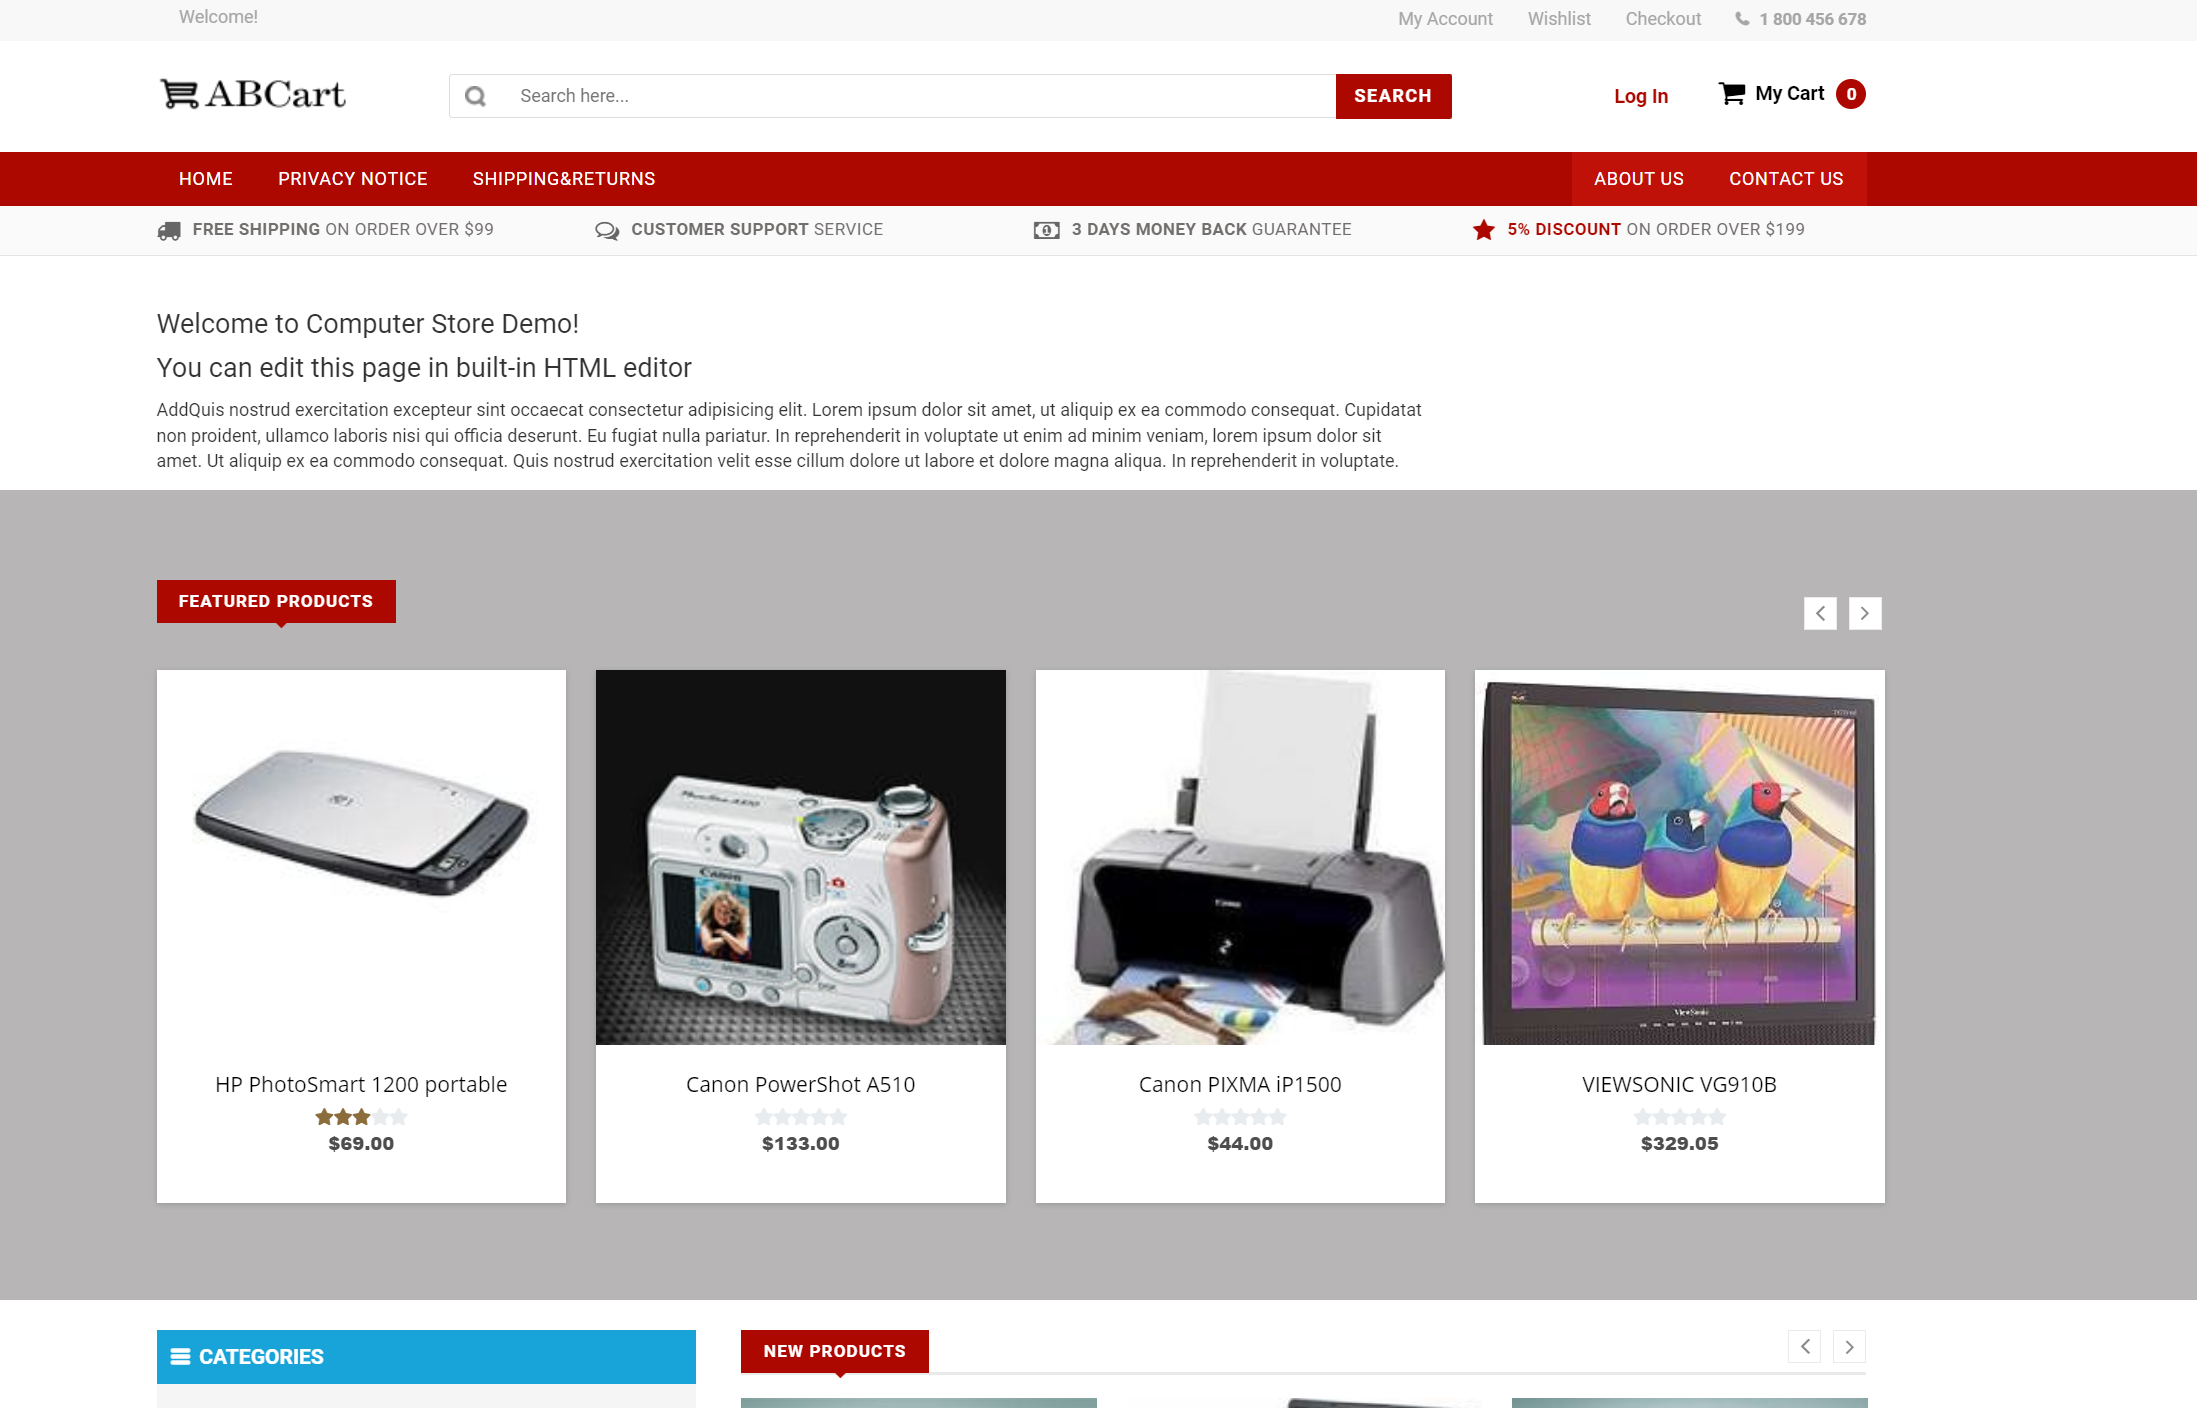The image size is (2197, 1408).
Task: Click the red discount star icon
Action: click(x=1484, y=230)
